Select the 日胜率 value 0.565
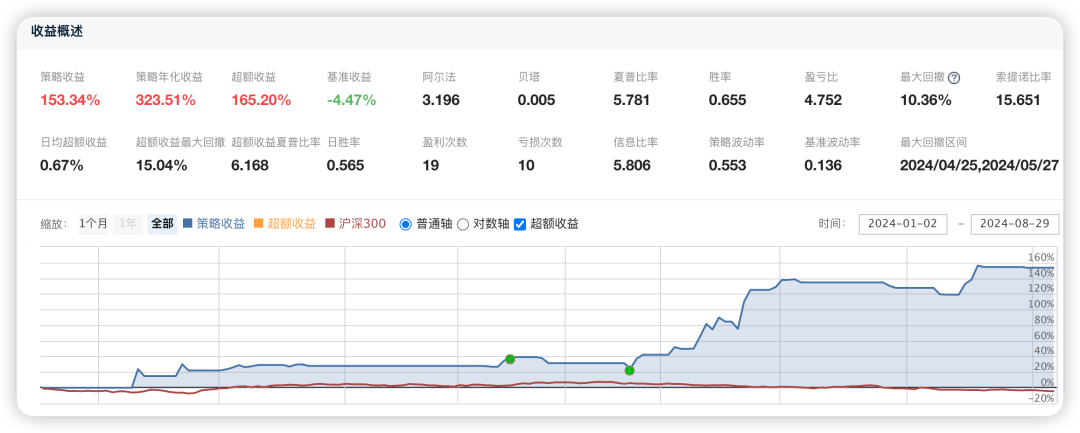This screenshot has width=1080, height=433. (345, 165)
